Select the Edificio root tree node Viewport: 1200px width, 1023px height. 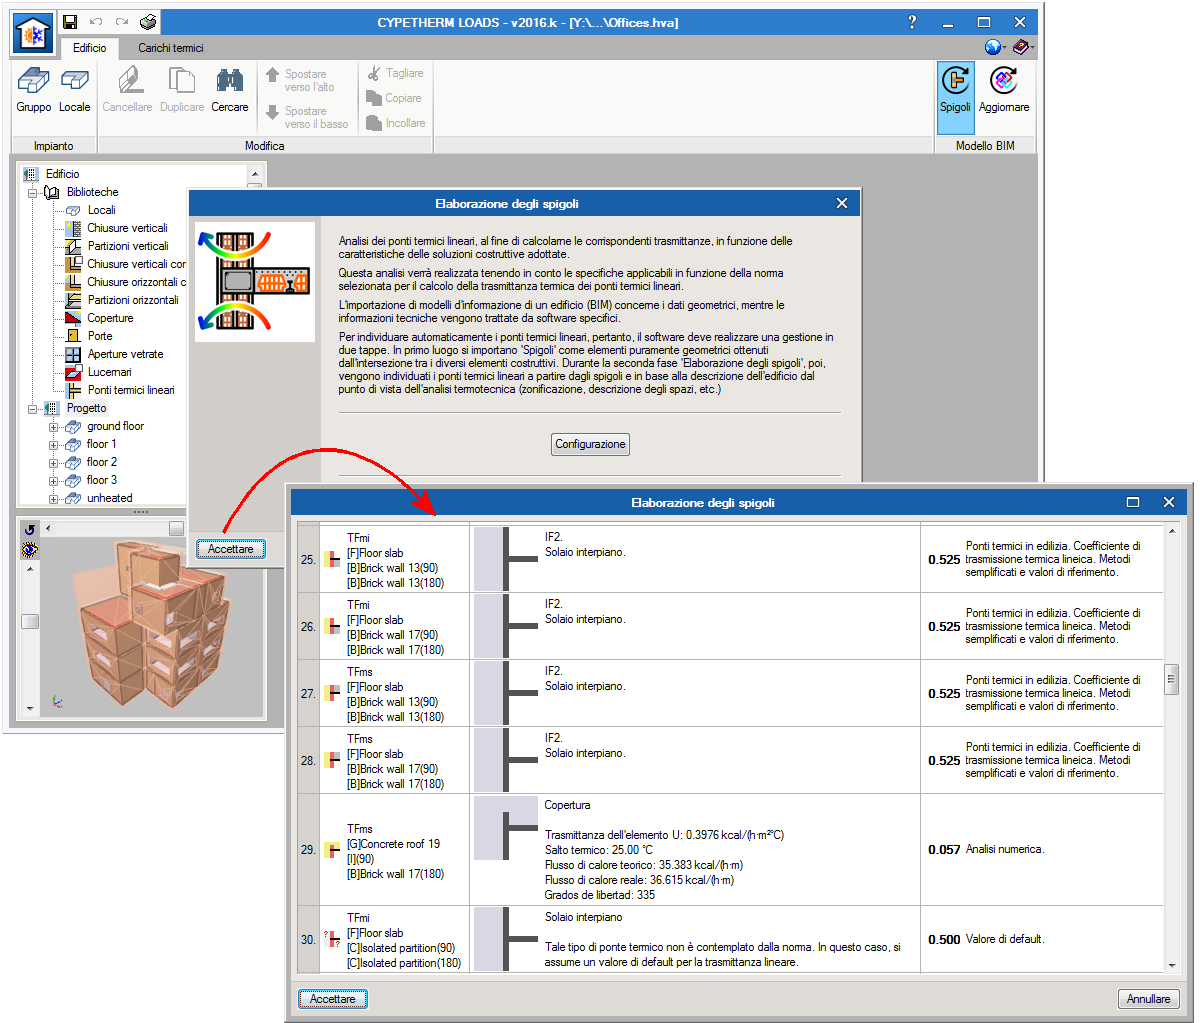point(62,174)
